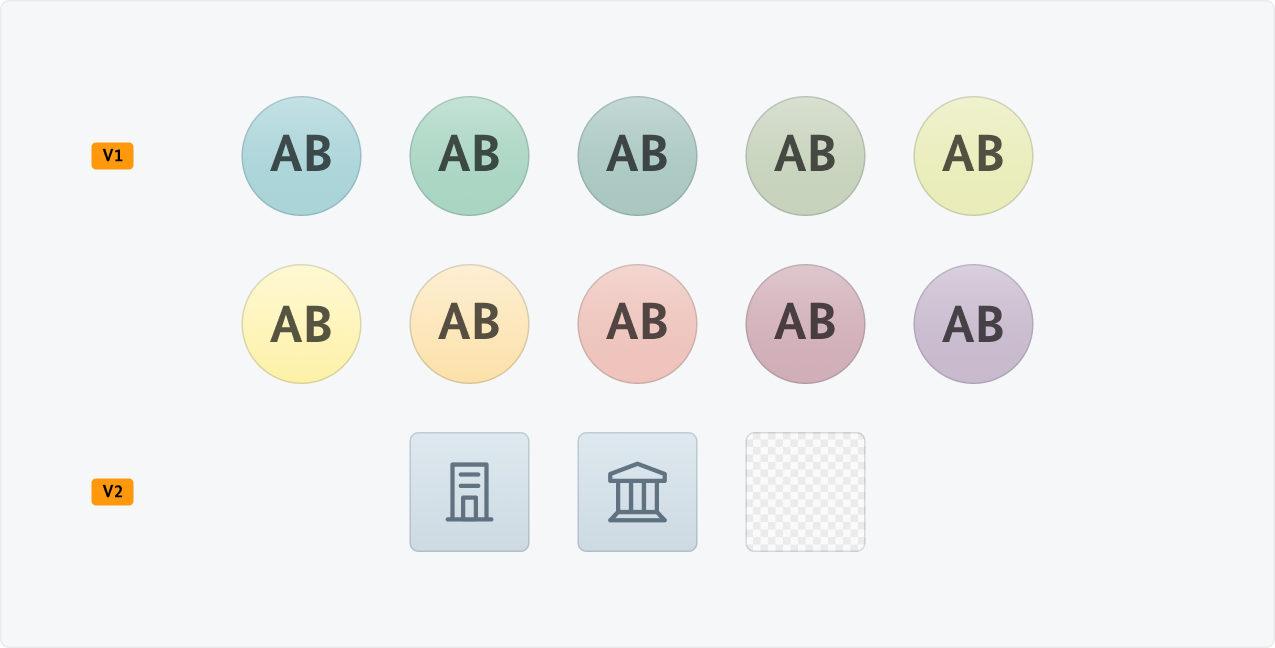Click the orange V2 label tag
This screenshot has width=1275, height=648.
112,492
